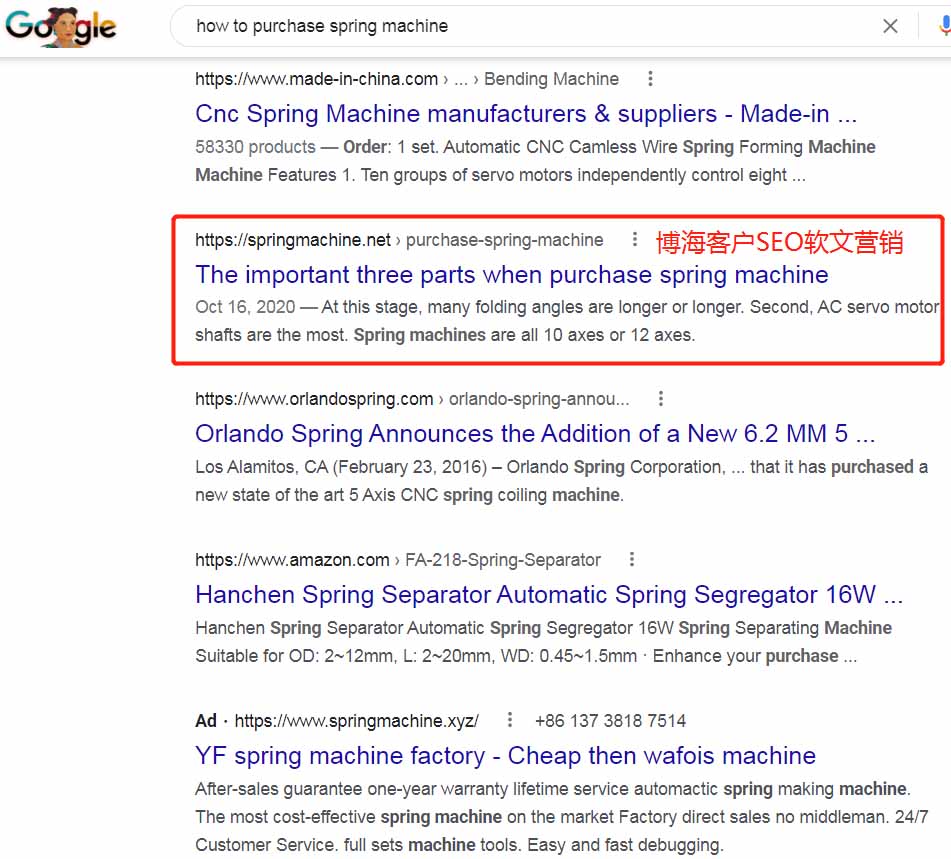The width and height of the screenshot is (951, 859).
Task: Open three-dot menu for orlandospring.com result
Action: pyautogui.click(x=661, y=399)
